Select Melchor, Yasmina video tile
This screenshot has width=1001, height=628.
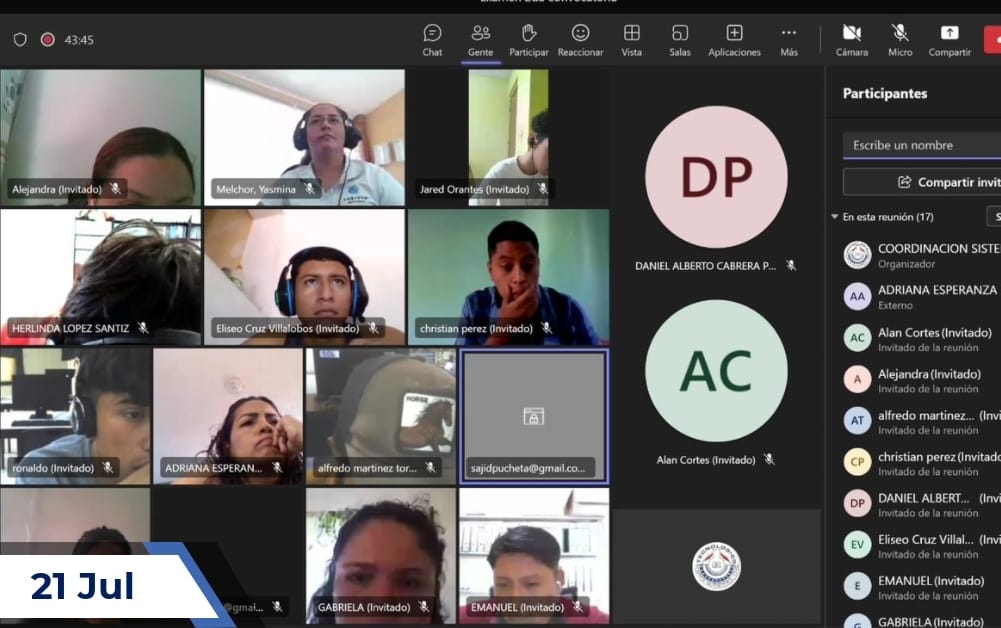tap(305, 138)
